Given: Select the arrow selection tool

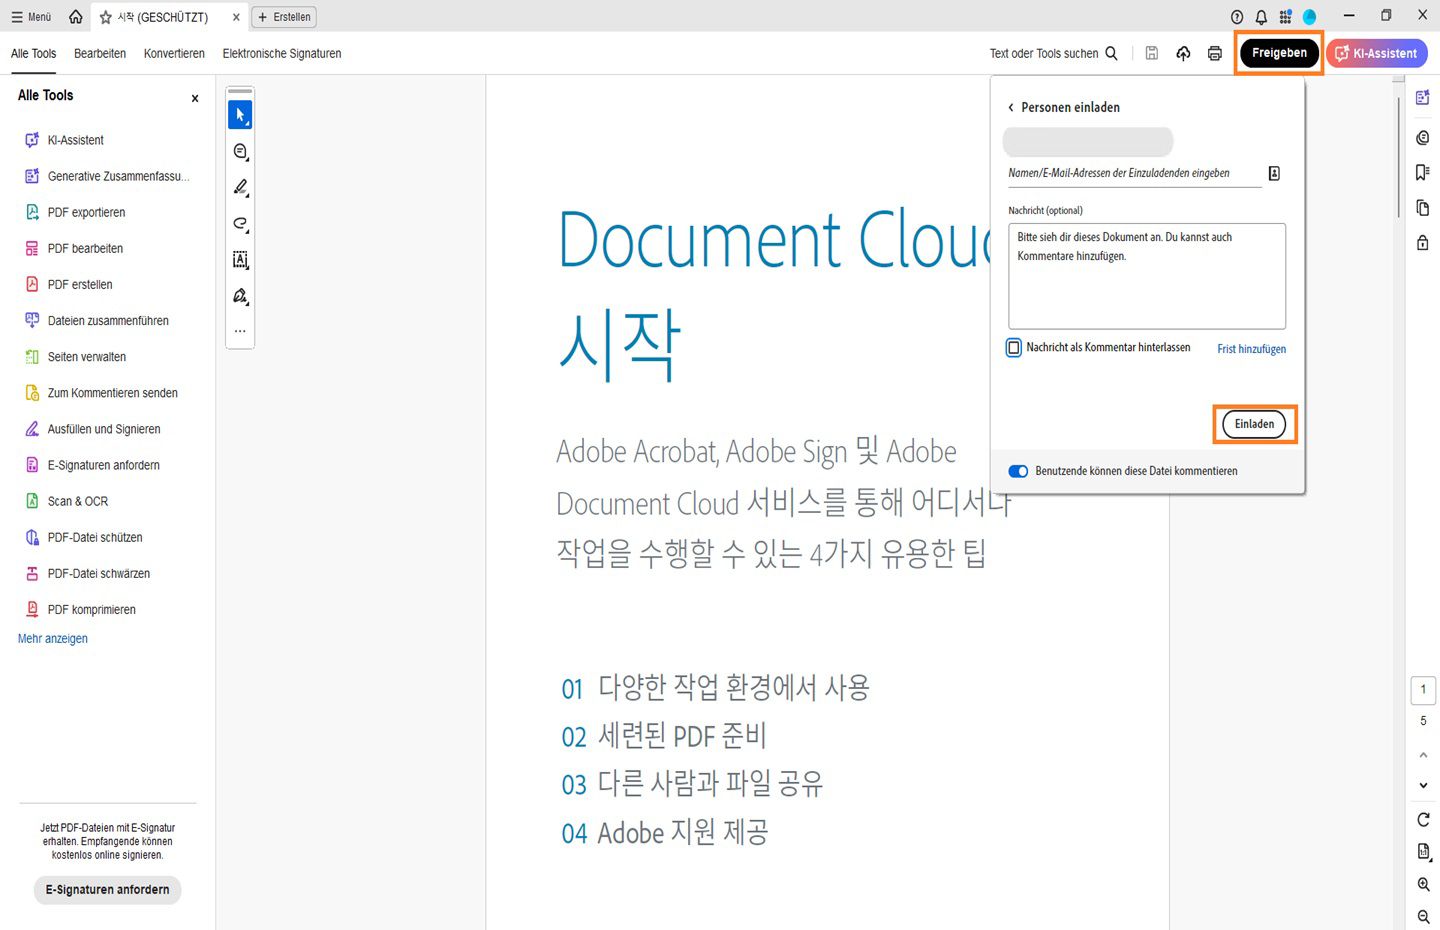Looking at the screenshot, I should (240, 115).
